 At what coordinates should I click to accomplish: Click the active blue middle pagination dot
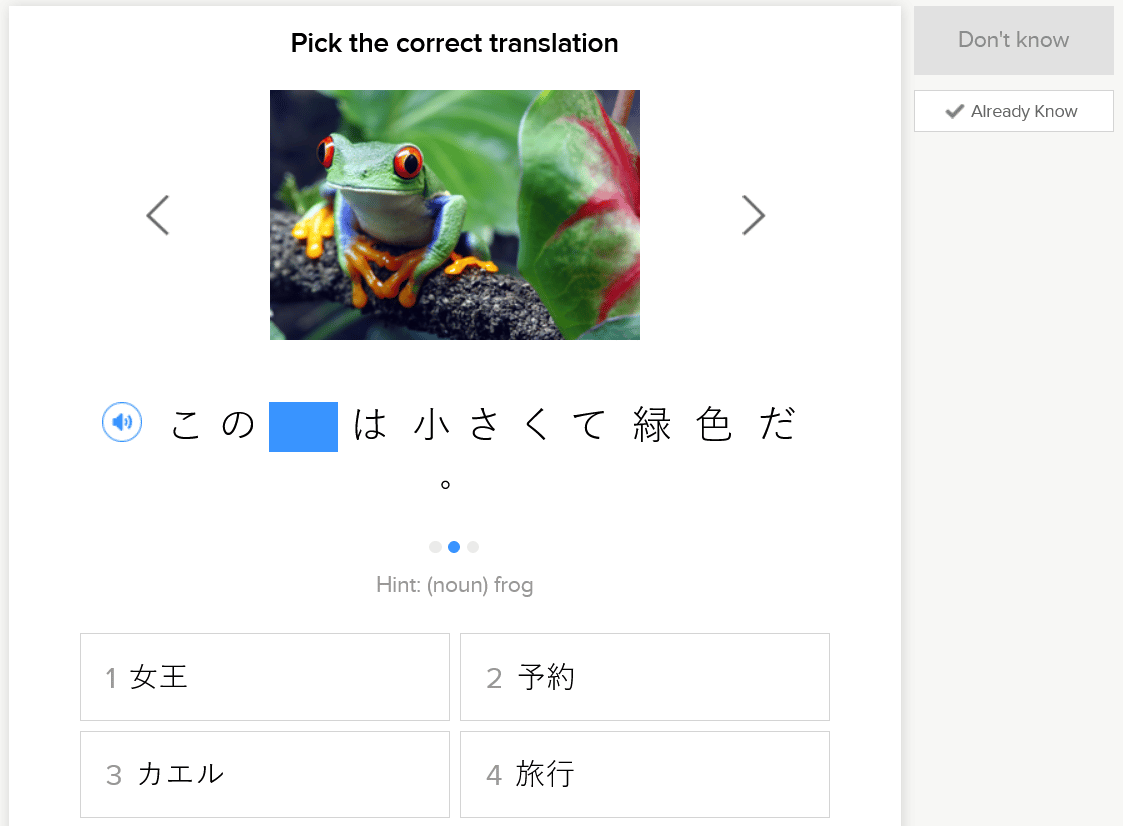(454, 547)
